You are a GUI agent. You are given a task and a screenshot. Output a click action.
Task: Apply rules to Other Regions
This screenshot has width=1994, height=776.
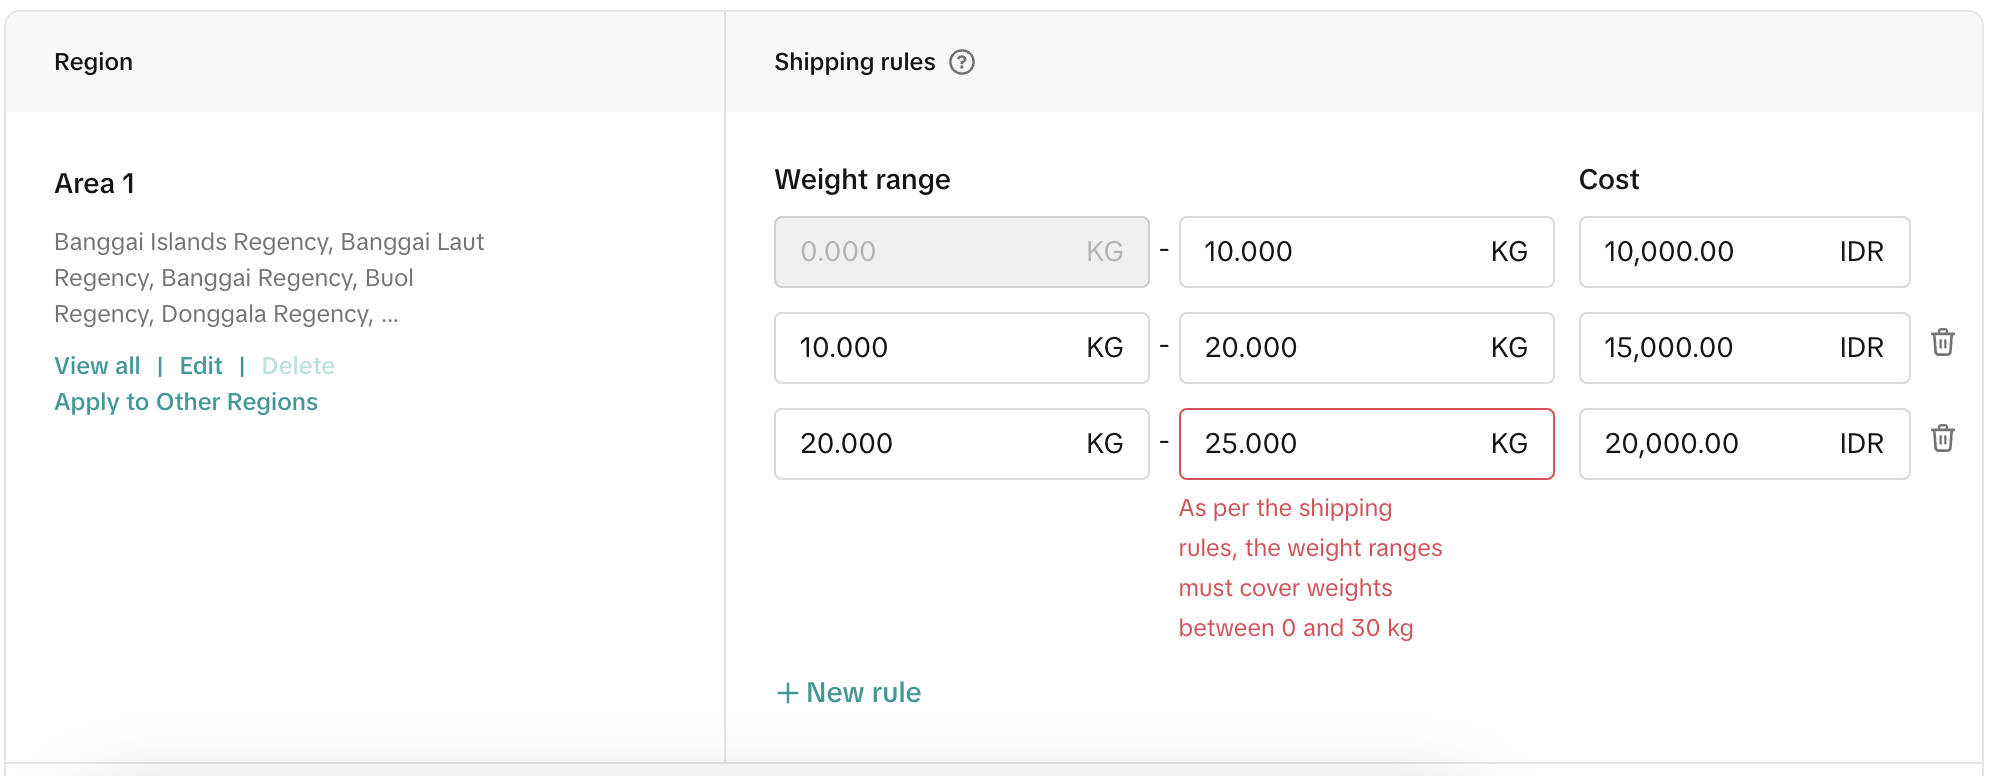pyautogui.click(x=186, y=402)
